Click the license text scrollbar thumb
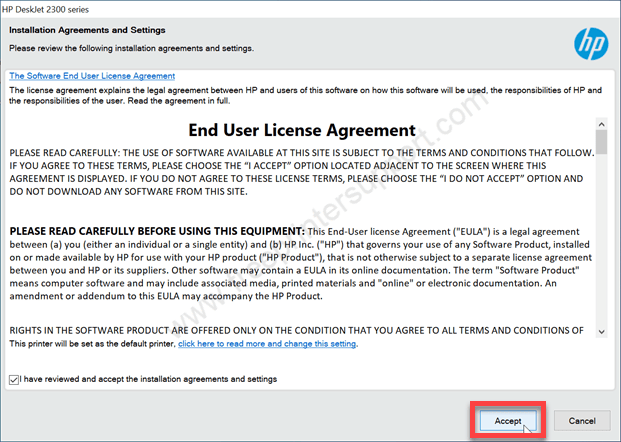This screenshot has width=621, height=442. click(x=602, y=142)
